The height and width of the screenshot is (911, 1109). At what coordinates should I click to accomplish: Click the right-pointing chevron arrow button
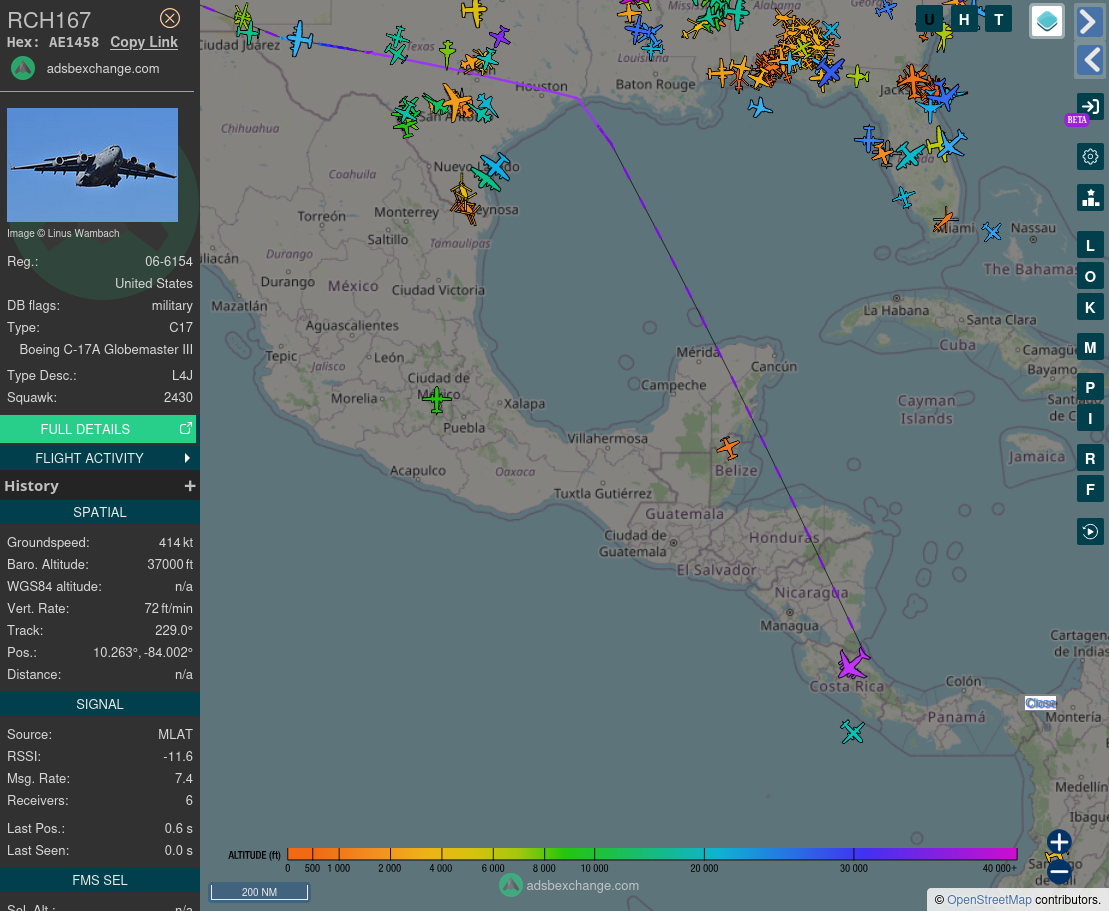pos(1090,21)
